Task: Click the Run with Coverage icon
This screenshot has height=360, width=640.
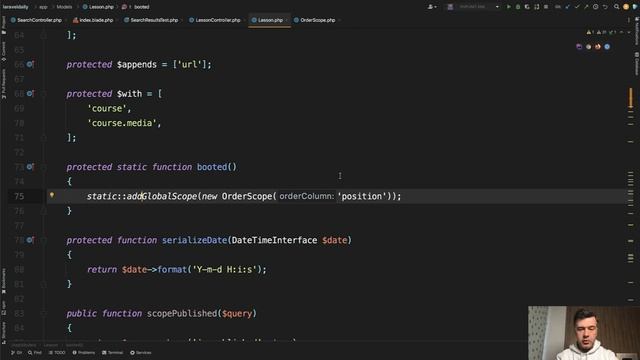Action: click(527, 7)
